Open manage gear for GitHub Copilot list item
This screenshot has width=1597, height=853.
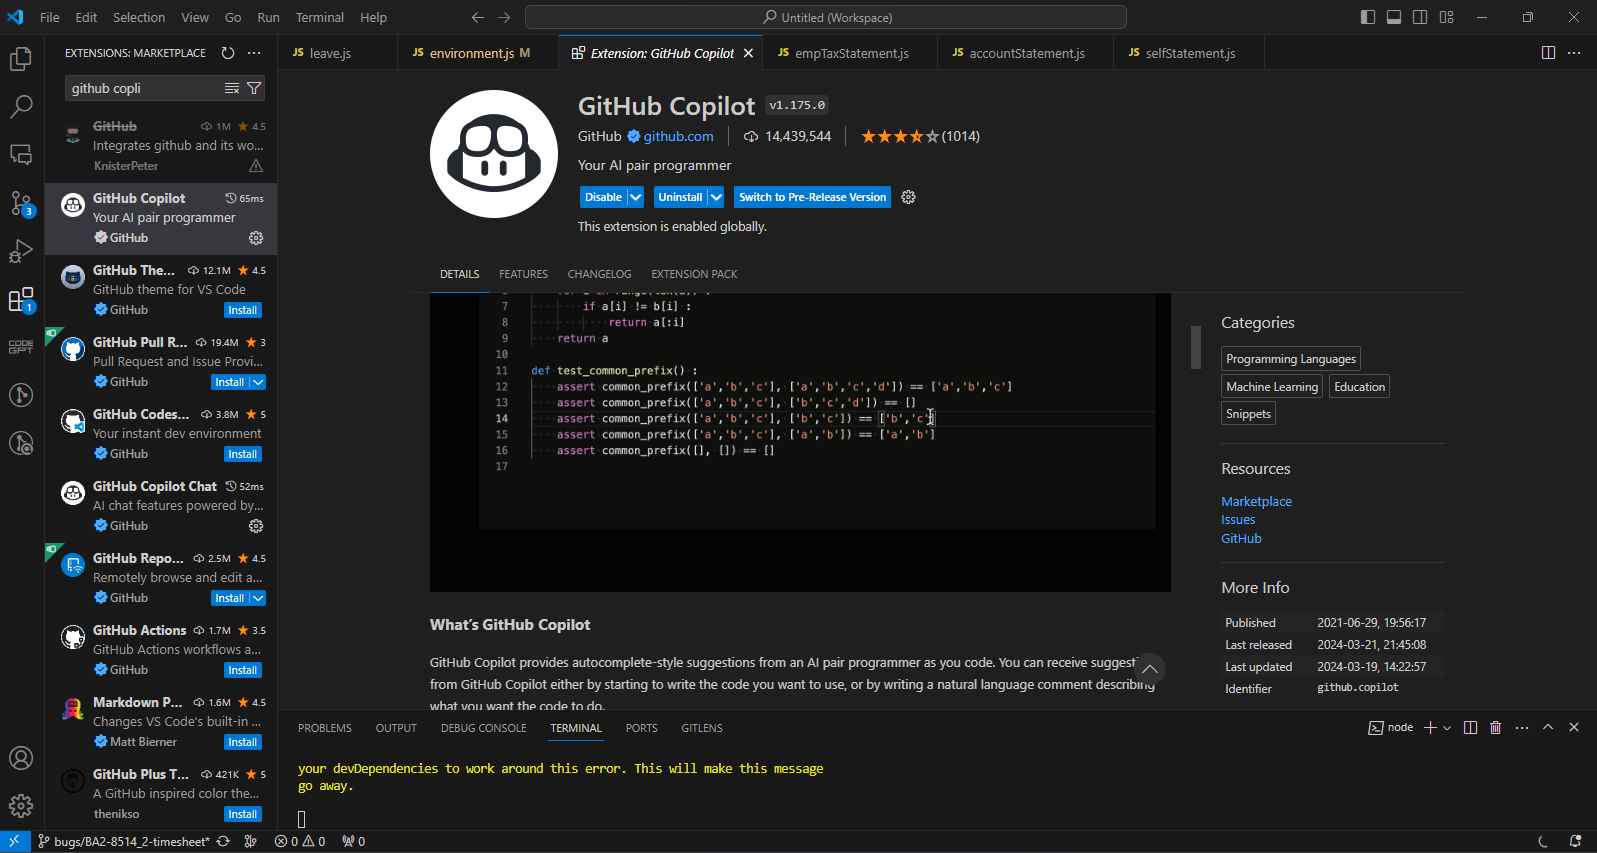[x=256, y=238]
